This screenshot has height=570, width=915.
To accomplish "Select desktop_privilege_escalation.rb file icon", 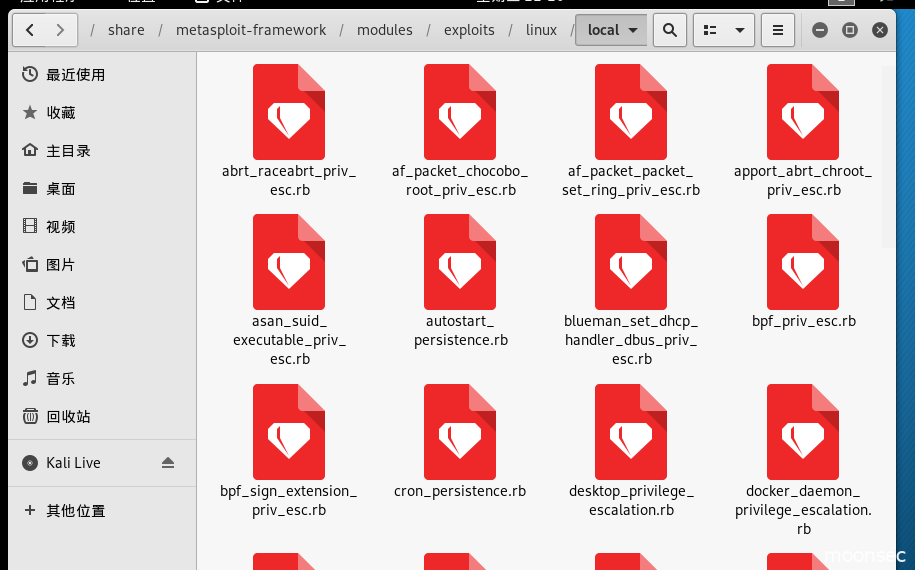I will pyautogui.click(x=631, y=432).
